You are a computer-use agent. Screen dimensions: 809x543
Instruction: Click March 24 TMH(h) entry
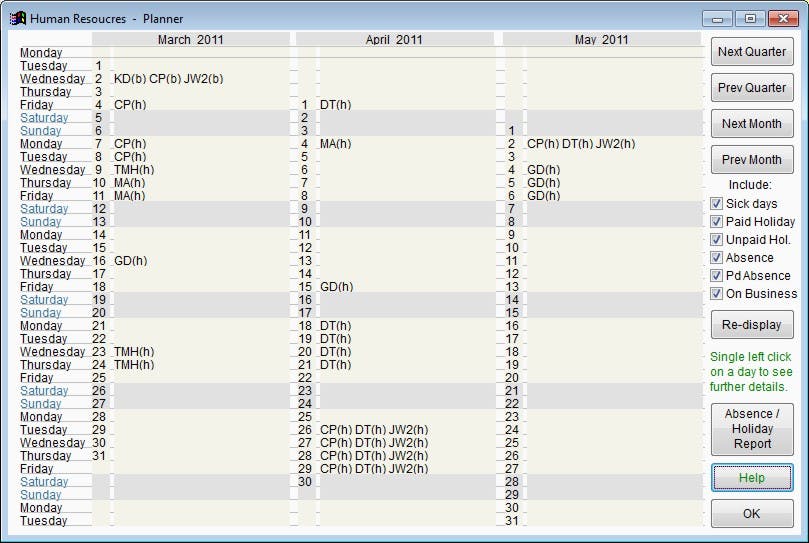coord(134,364)
